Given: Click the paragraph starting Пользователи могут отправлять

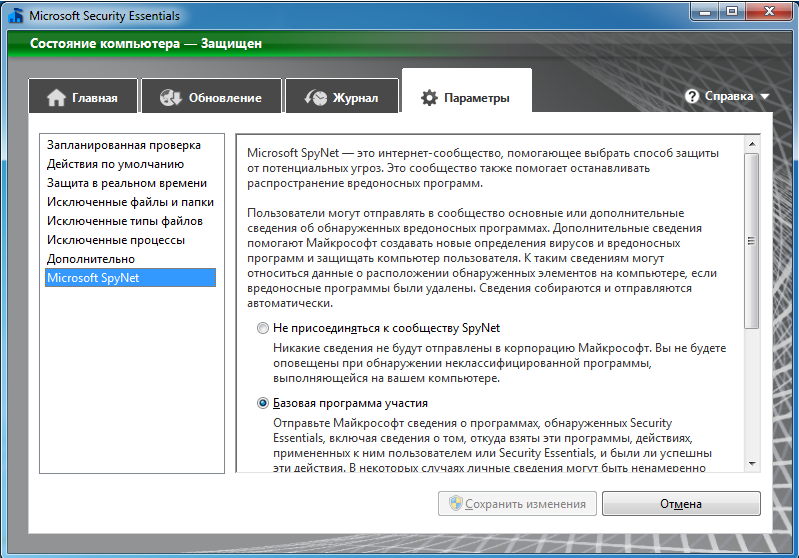Looking at the screenshot, I should pyautogui.click(x=482, y=258).
